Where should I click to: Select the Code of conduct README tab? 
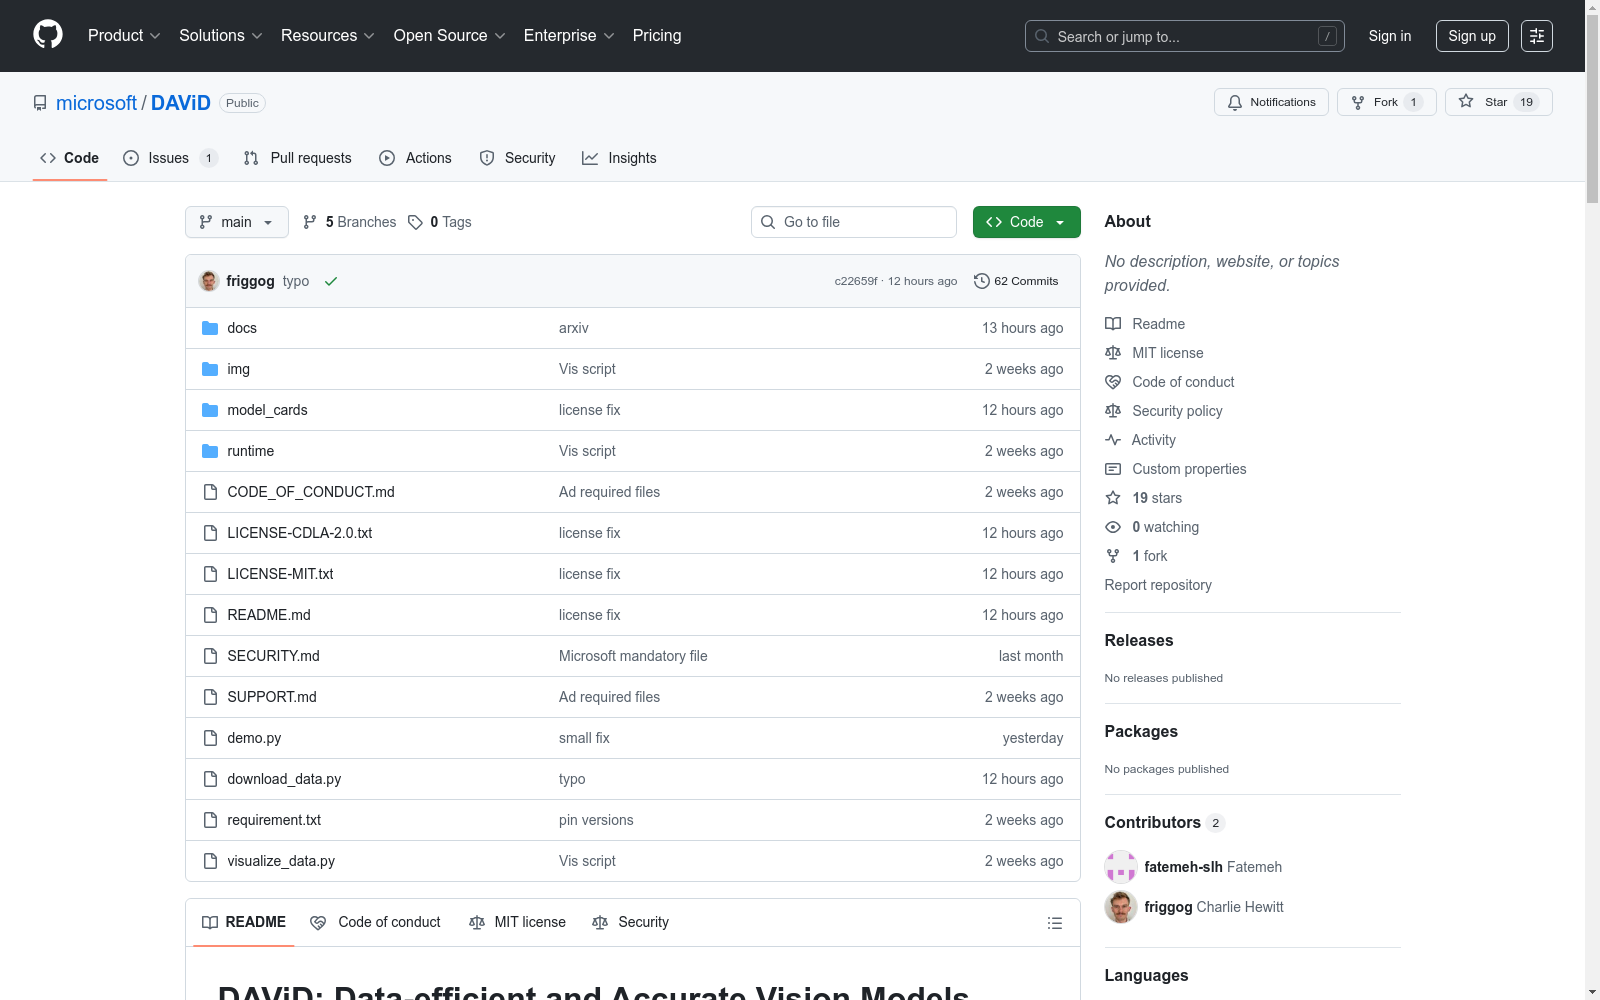[x=376, y=922]
